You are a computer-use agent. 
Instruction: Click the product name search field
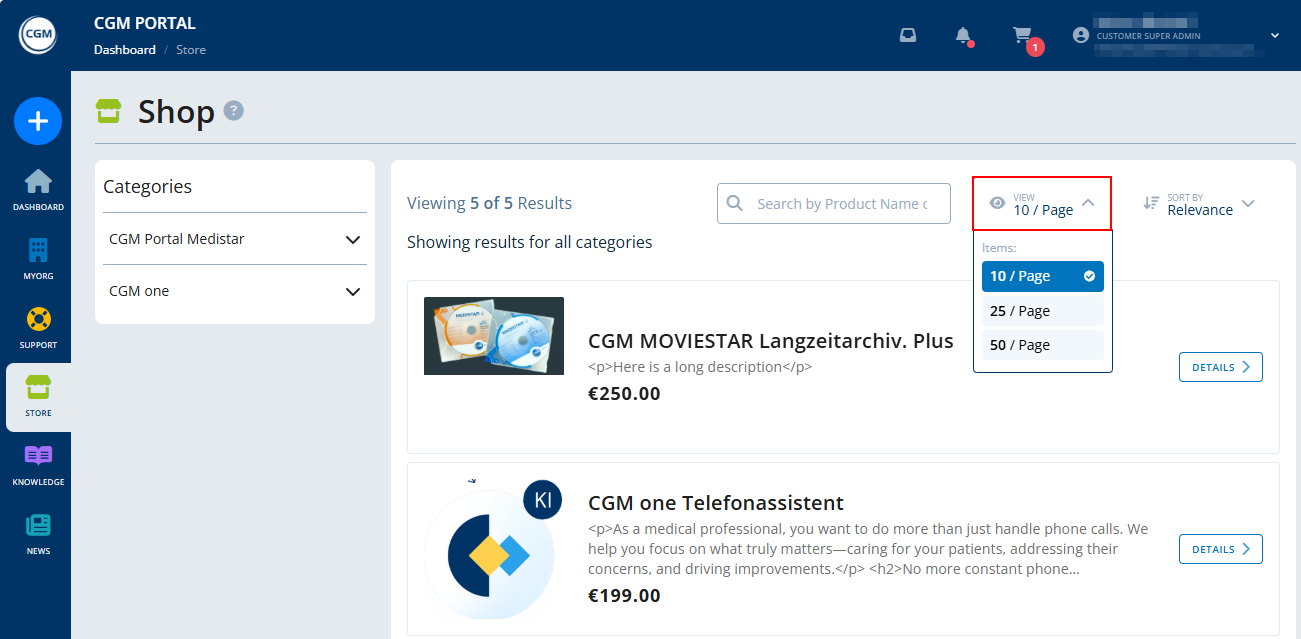840,204
